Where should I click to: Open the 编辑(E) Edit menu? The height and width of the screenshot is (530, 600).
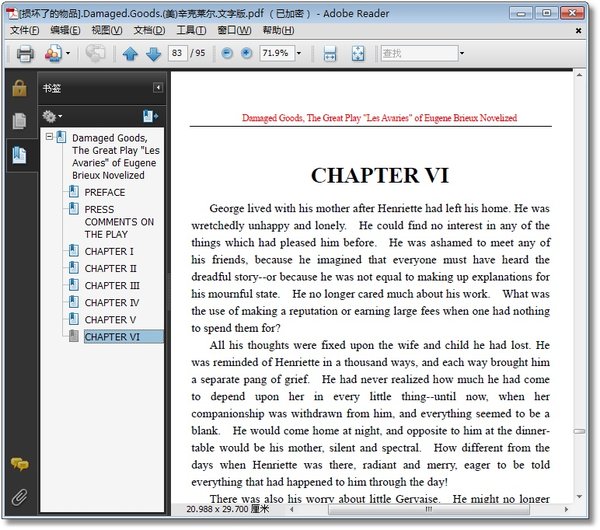click(65, 30)
